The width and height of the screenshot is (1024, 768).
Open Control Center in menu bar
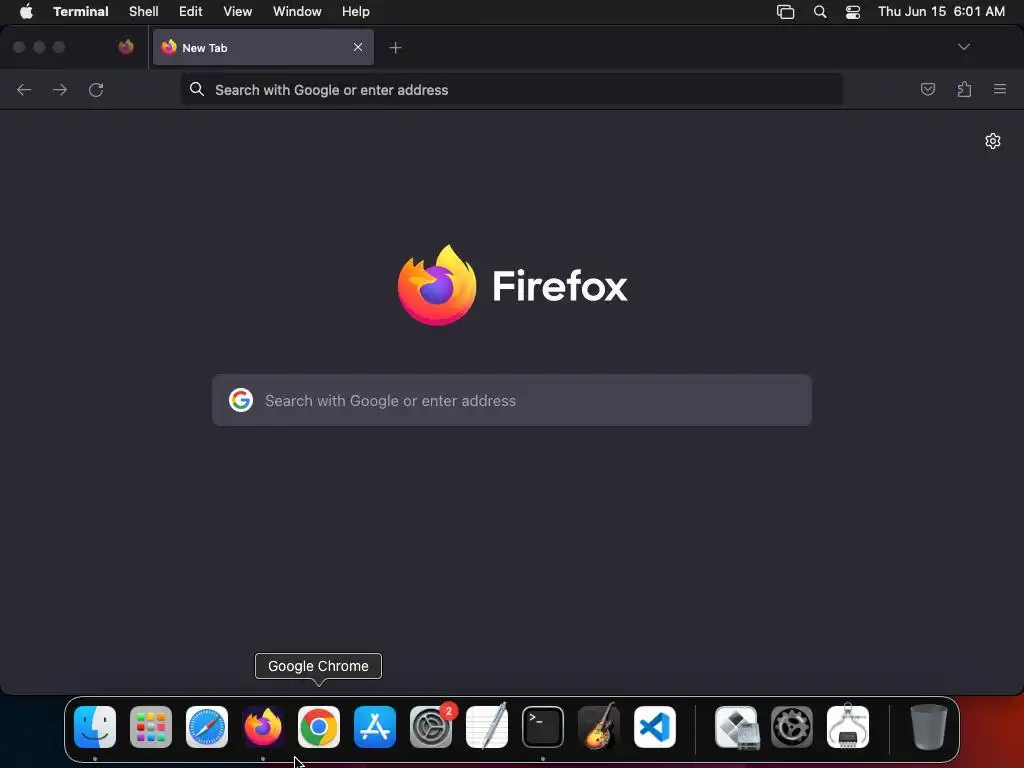pos(853,11)
